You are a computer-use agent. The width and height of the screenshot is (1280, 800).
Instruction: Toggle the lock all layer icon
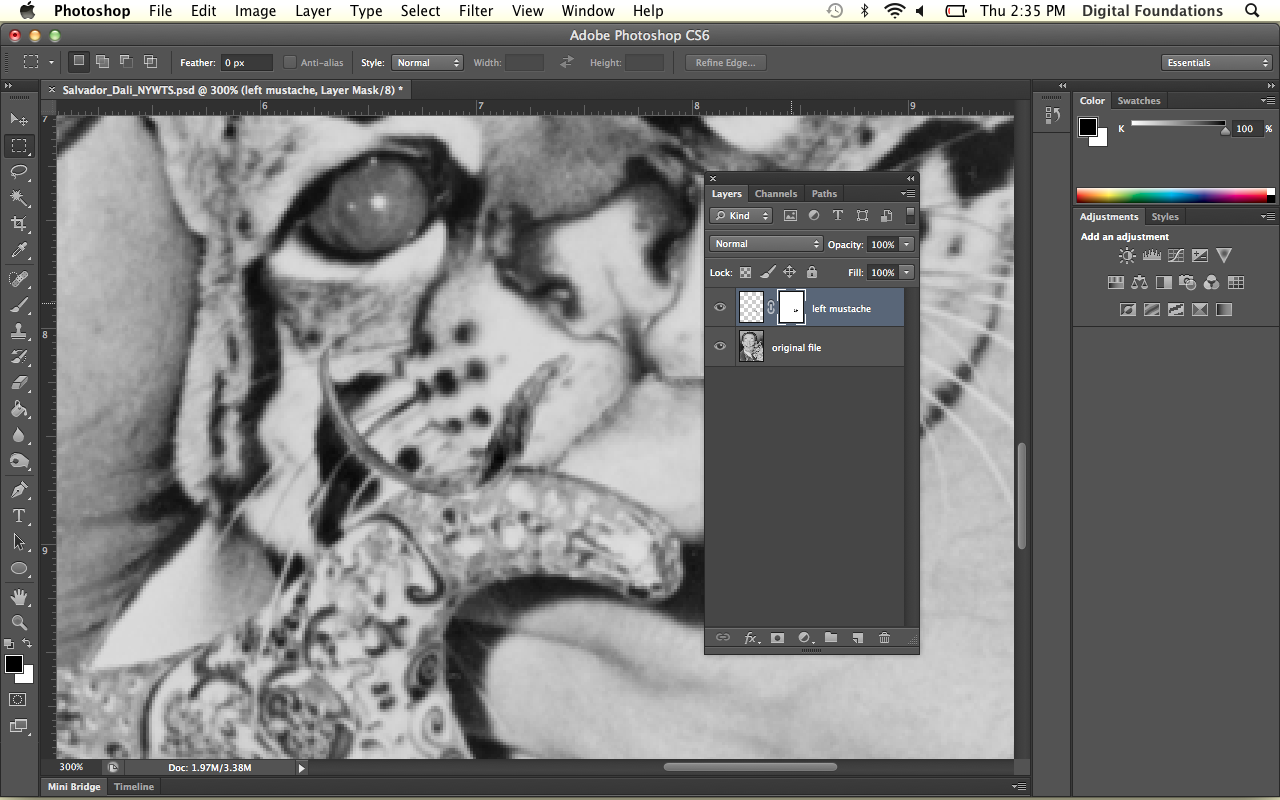[x=811, y=272]
